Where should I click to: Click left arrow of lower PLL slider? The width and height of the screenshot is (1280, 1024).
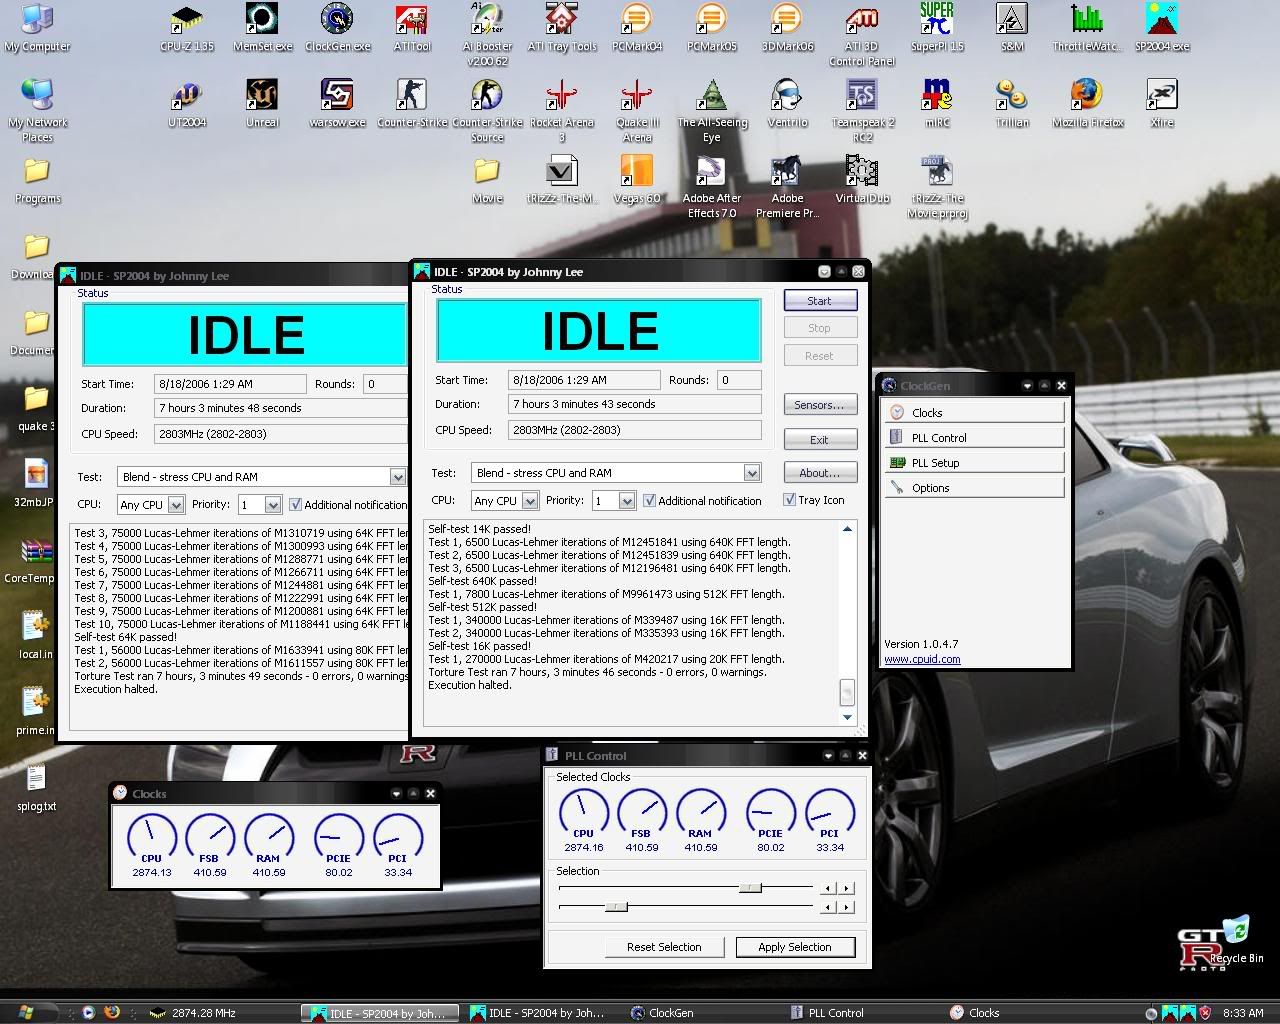click(827, 906)
